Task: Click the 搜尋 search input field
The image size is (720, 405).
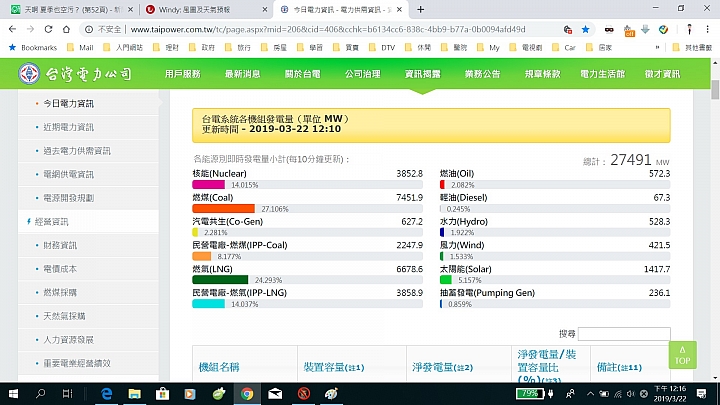Action: [x=624, y=334]
